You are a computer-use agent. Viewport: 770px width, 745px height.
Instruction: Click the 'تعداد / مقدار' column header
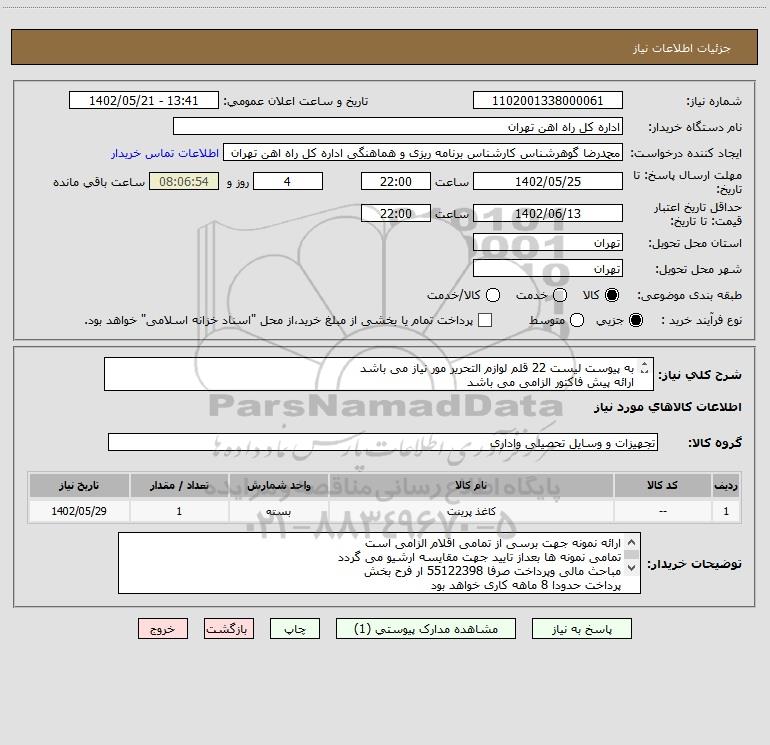coord(179,485)
